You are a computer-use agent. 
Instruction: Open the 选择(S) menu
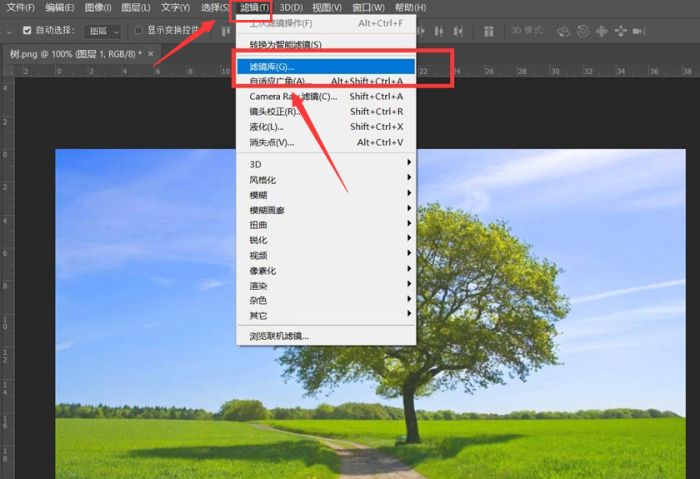coord(214,8)
